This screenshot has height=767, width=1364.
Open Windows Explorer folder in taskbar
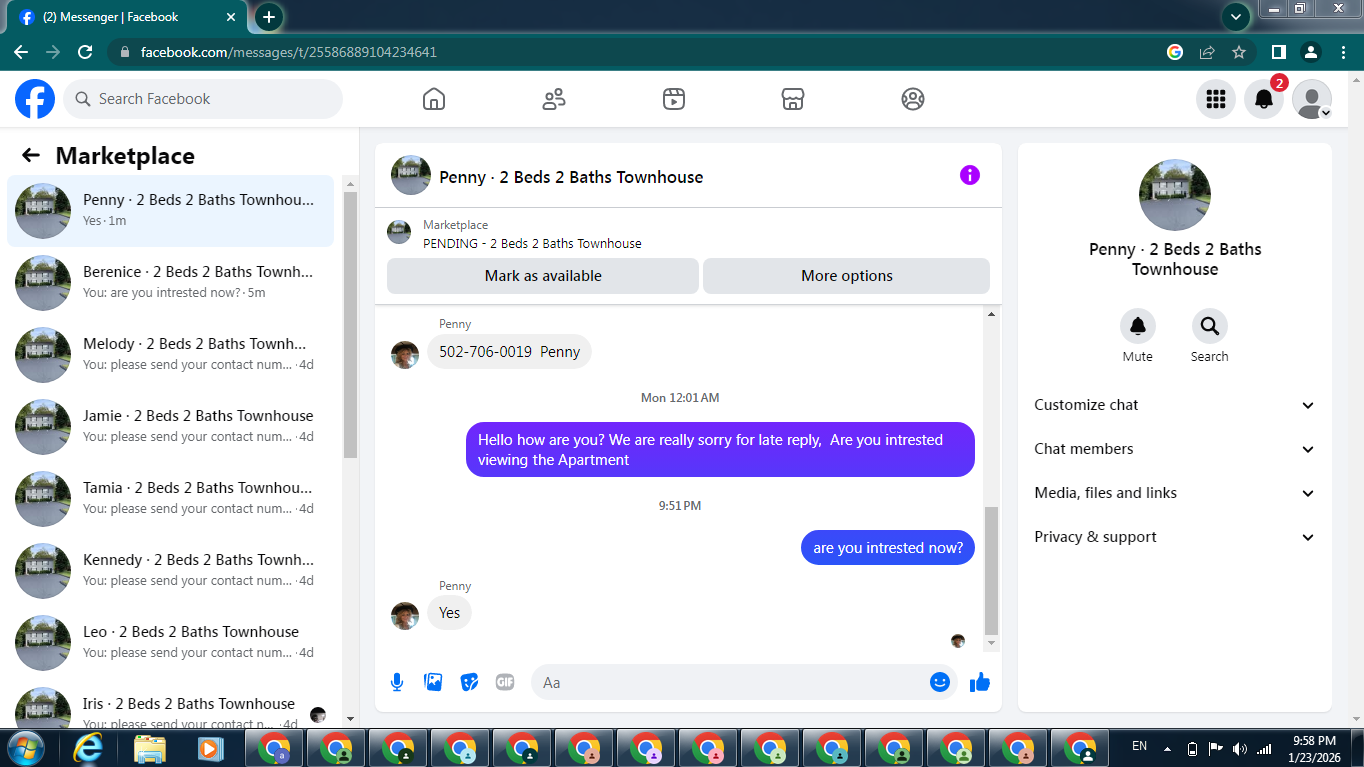pos(150,748)
